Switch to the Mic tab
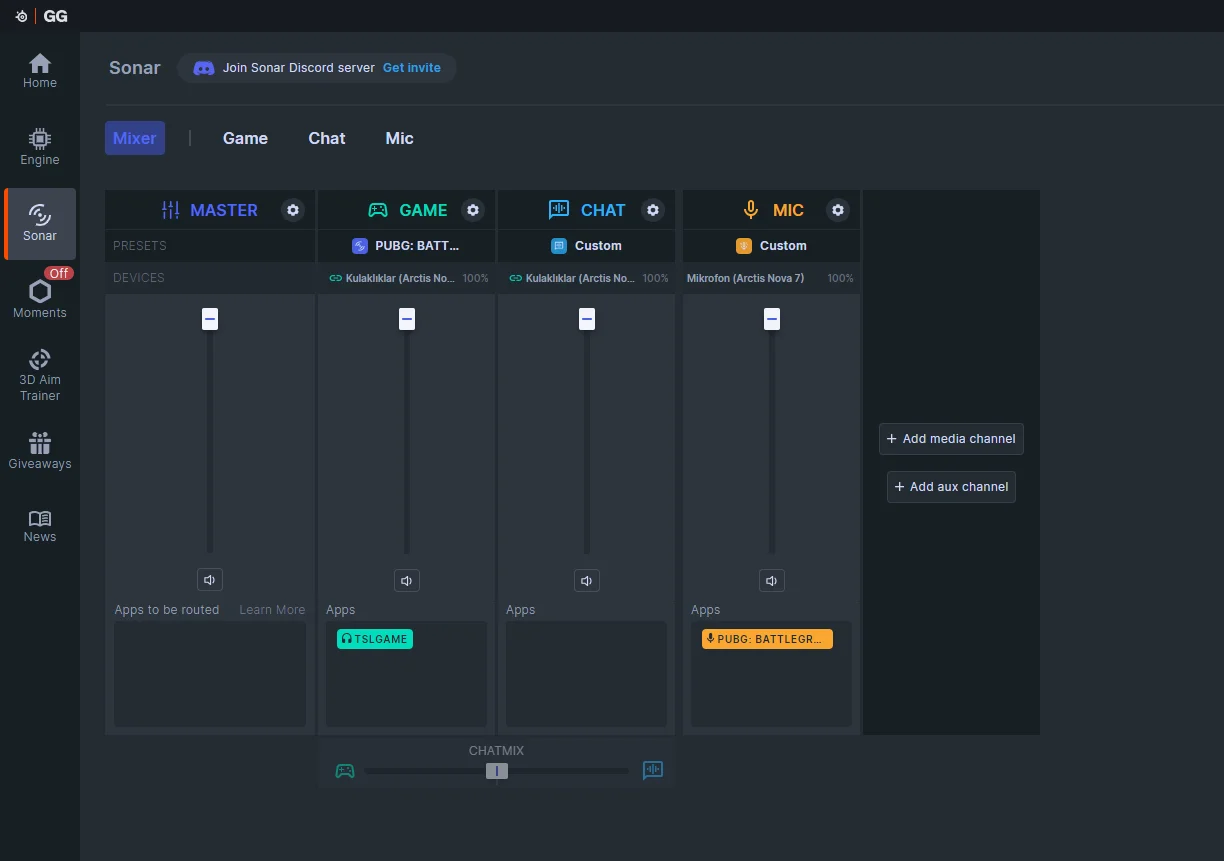The width and height of the screenshot is (1224, 861). point(399,138)
